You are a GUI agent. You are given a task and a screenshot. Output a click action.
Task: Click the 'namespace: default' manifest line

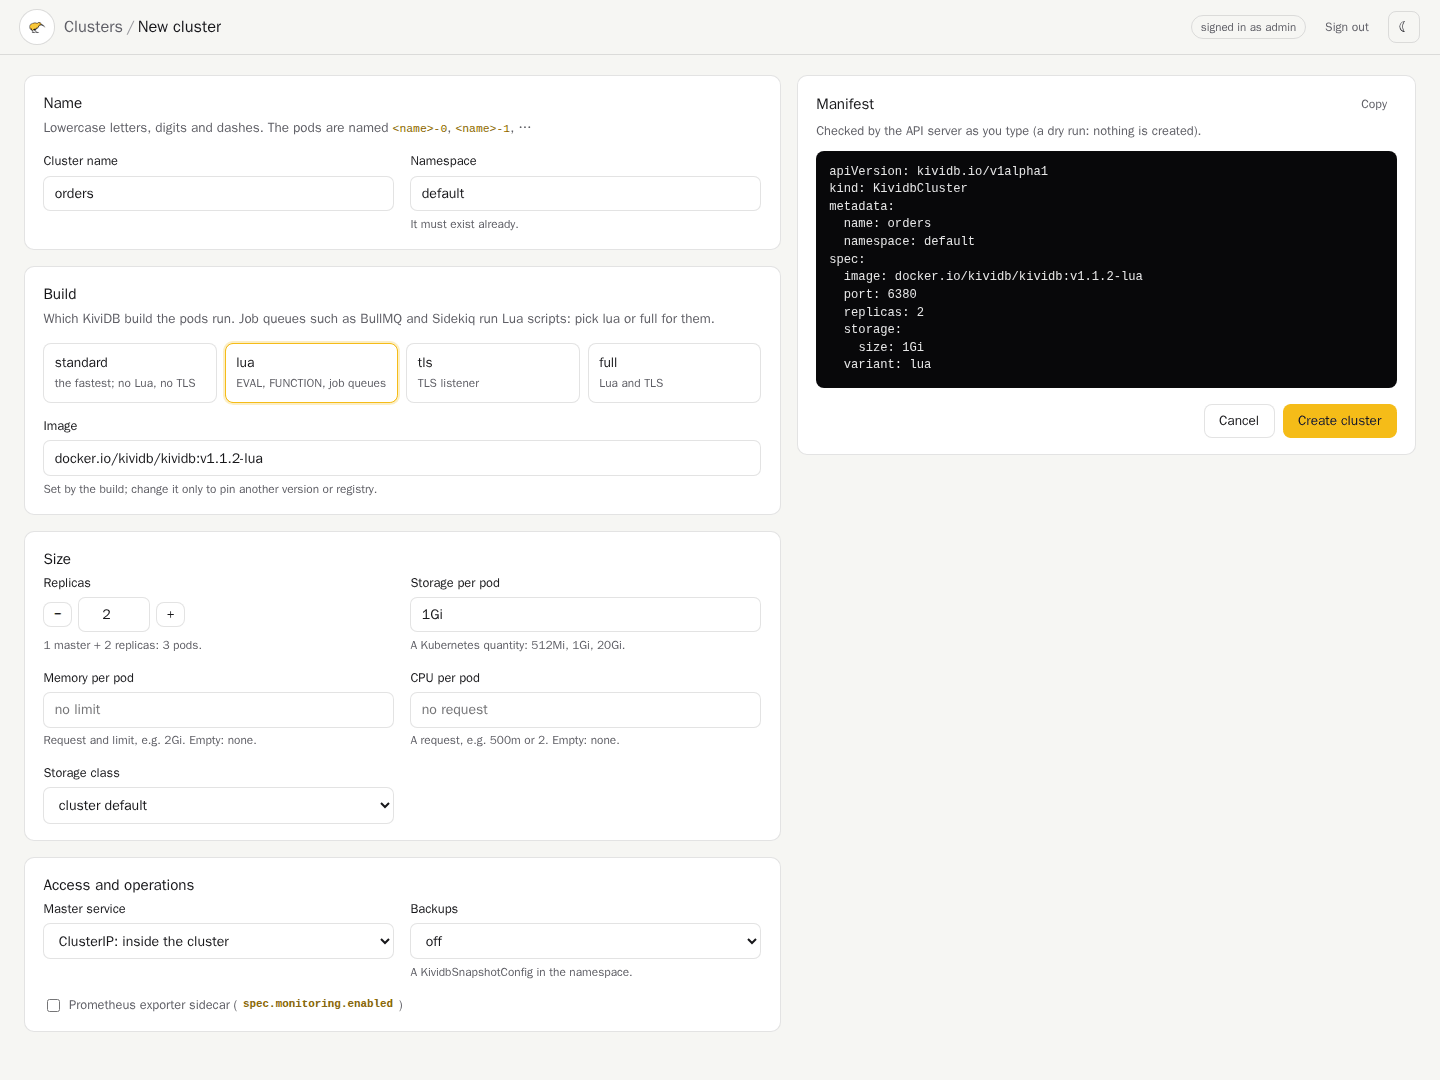point(909,241)
